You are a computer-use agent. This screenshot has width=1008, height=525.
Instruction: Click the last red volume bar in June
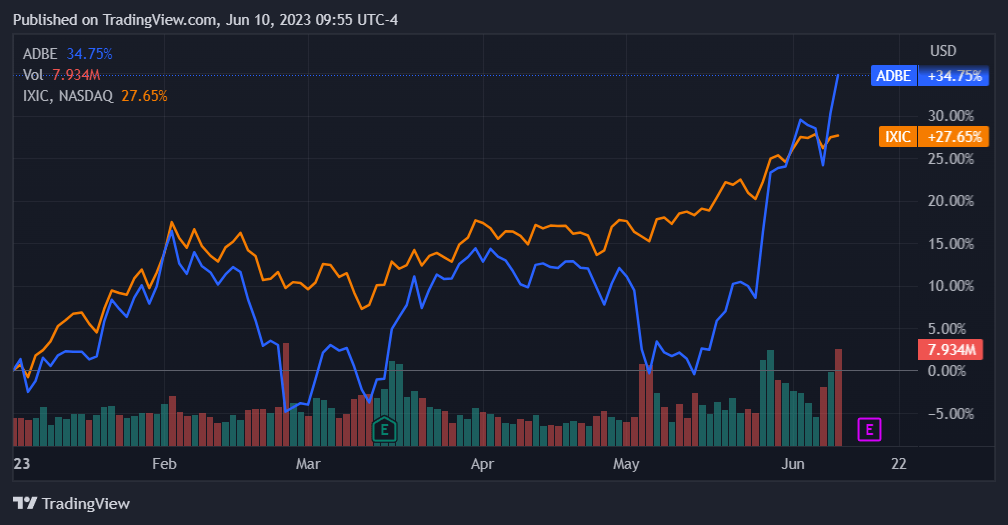tap(838, 398)
